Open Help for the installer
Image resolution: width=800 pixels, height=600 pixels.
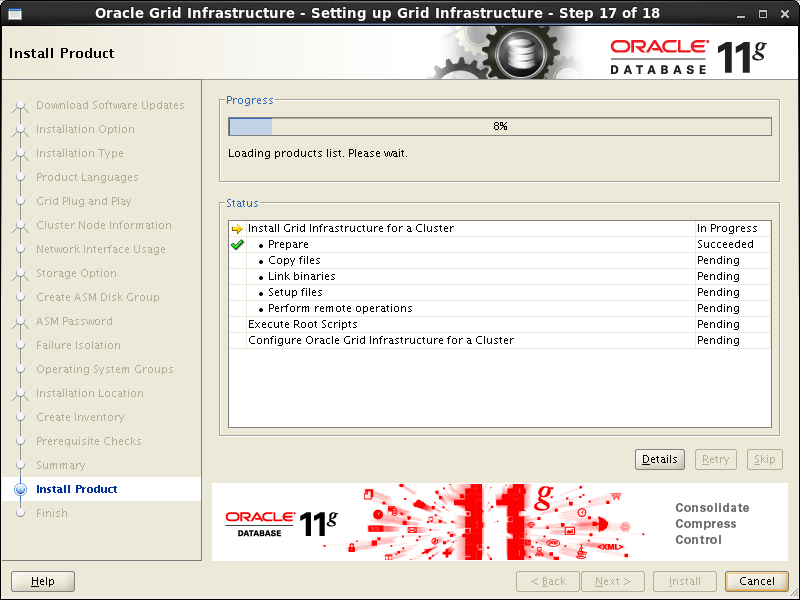click(43, 582)
